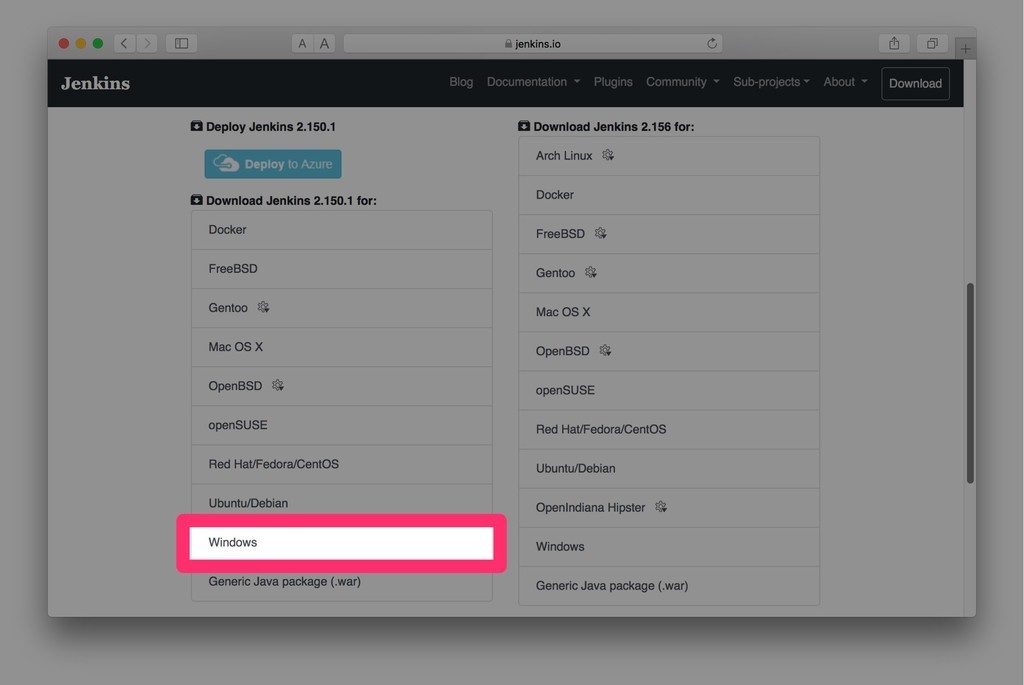1024x685 pixels.
Task: Click the Download button in navbar
Action: pyautogui.click(x=915, y=84)
